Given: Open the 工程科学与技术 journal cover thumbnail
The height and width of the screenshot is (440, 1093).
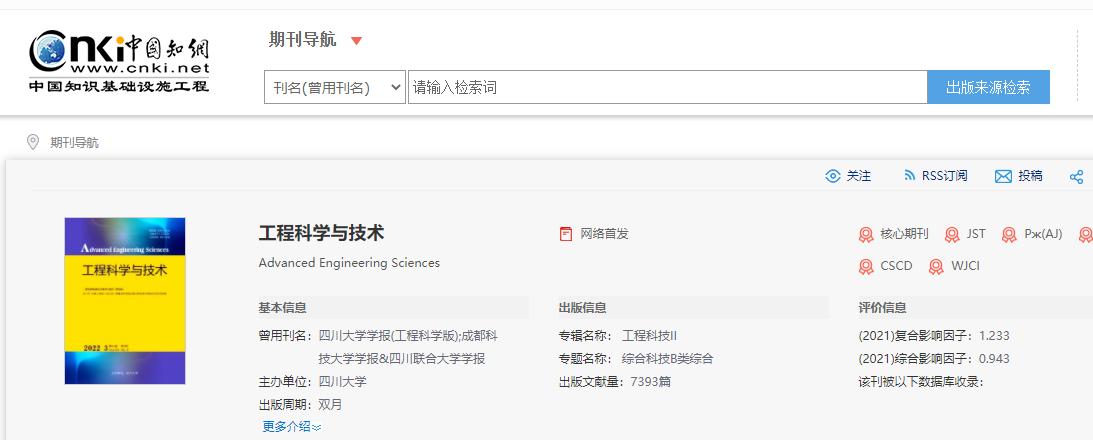Looking at the screenshot, I should 125,301.
